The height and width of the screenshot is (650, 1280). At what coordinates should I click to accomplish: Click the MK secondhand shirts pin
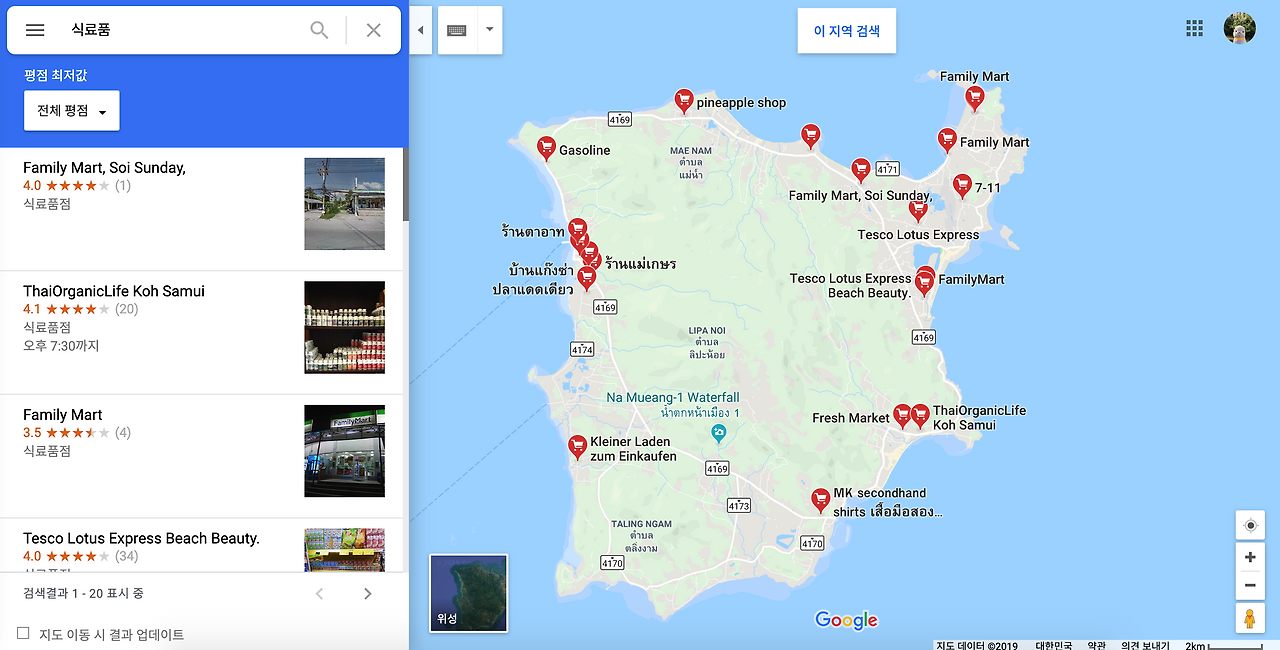(820, 500)
